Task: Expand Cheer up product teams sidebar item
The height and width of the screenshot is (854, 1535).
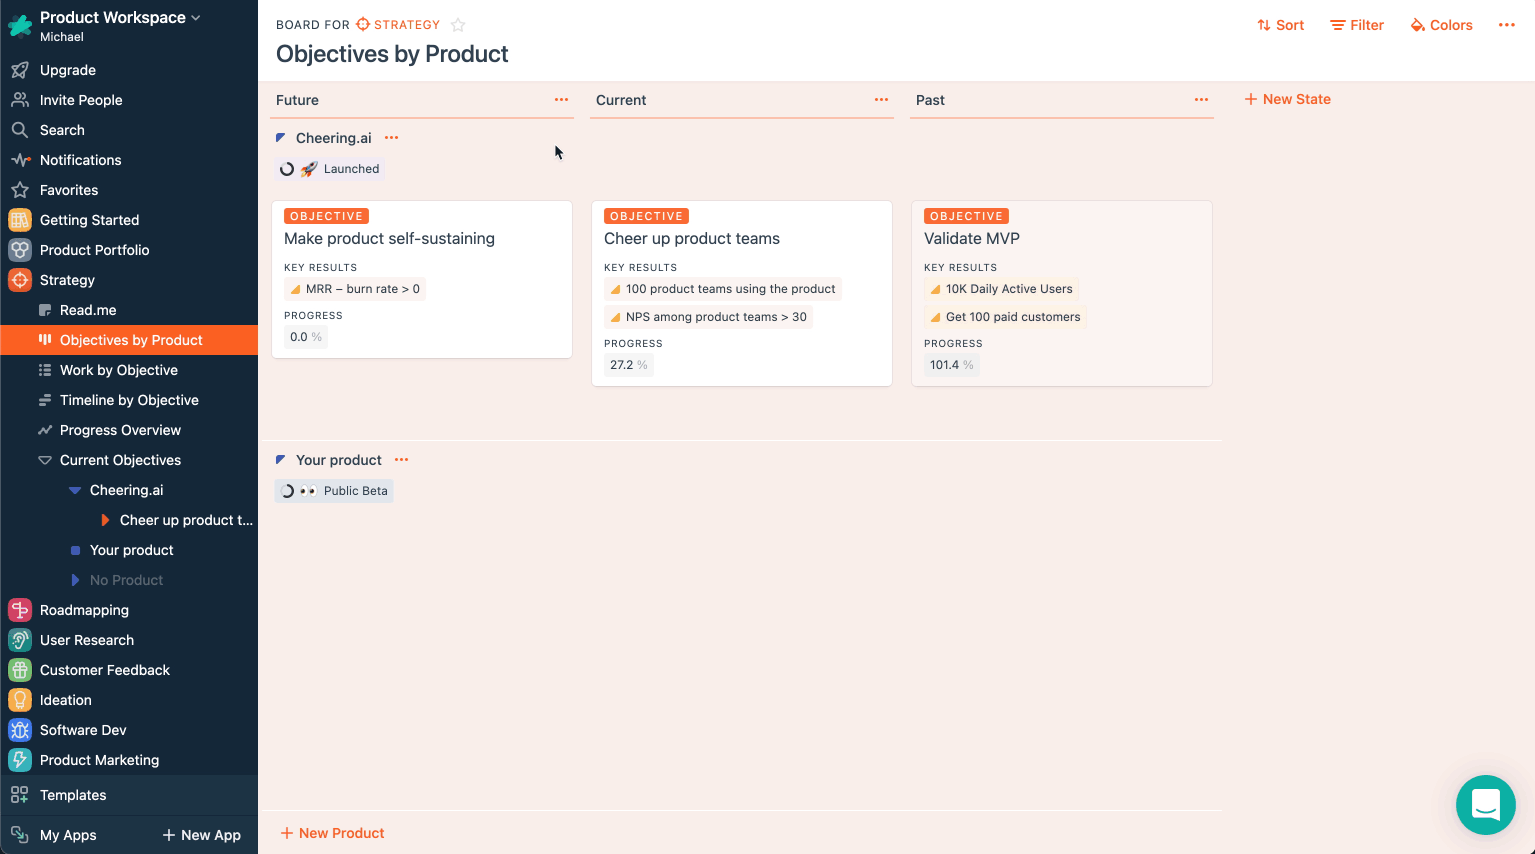Action: click(x=105, y=520)
